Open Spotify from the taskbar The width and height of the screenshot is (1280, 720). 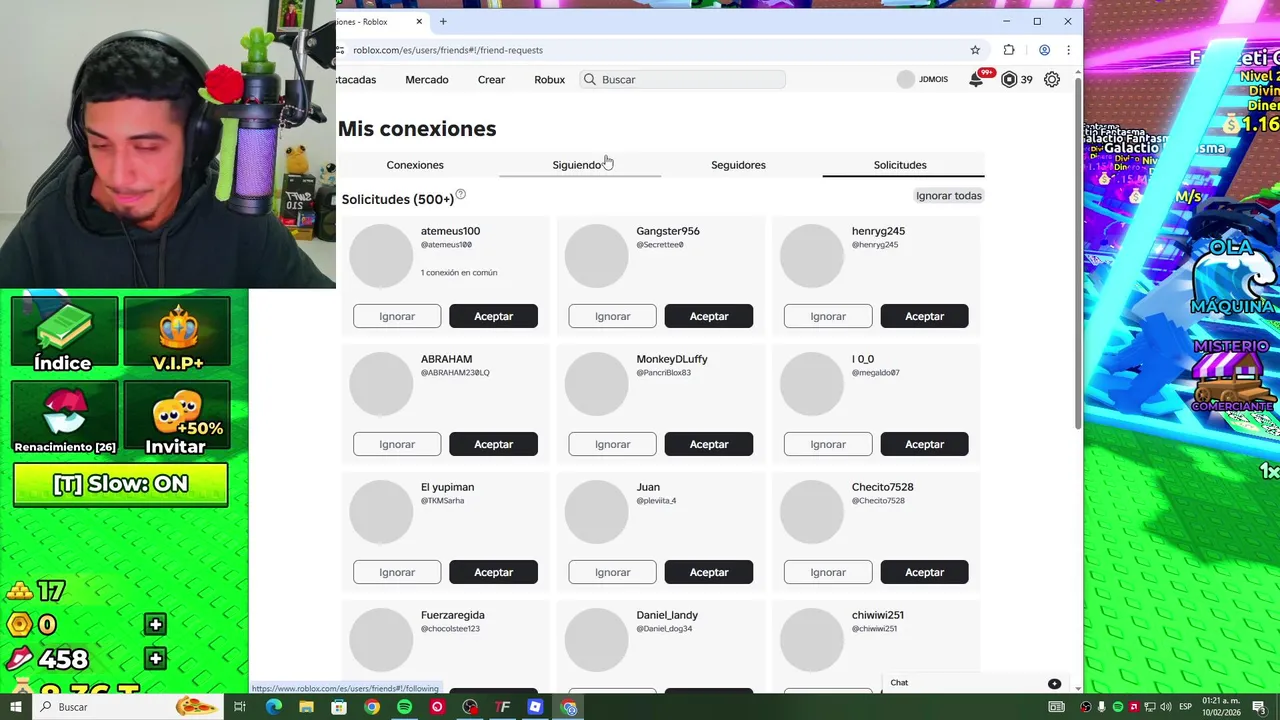[404, 707]
